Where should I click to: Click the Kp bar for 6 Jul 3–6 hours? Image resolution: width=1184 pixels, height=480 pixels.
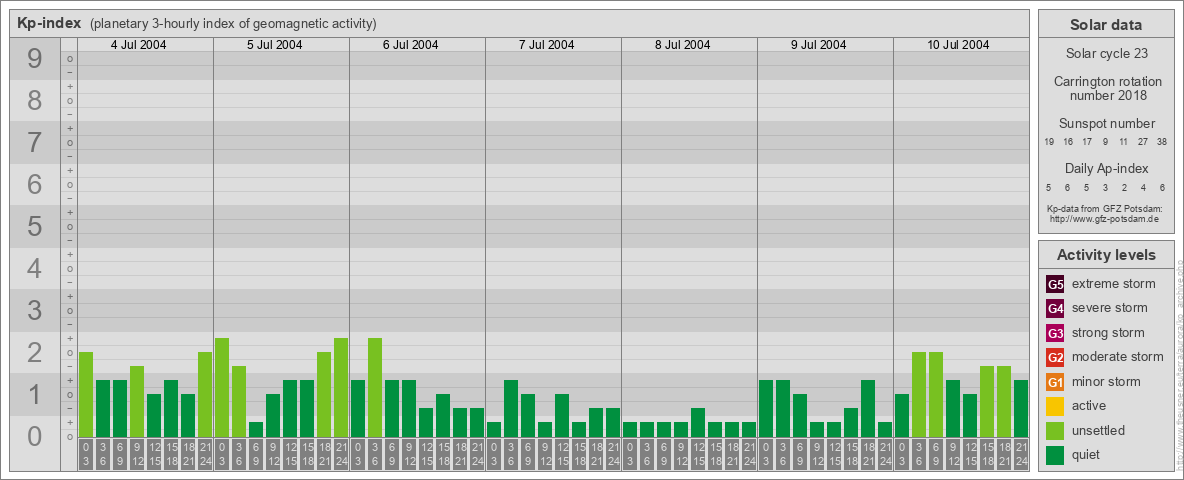pos(375,387)
